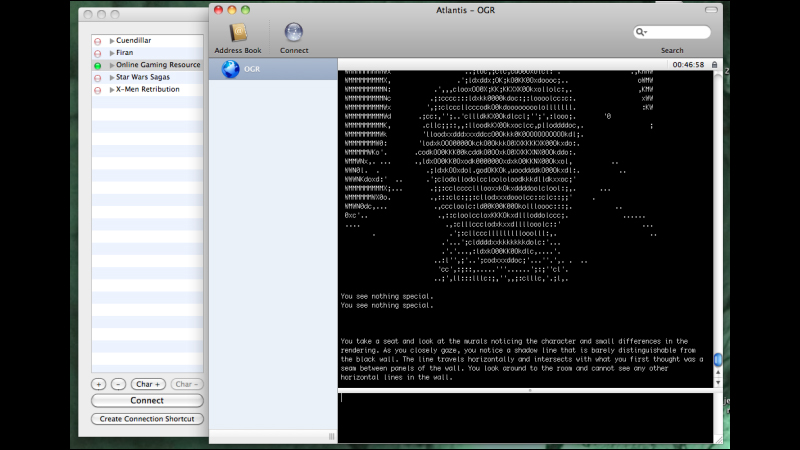Click into the Search field
Image resolution: width=800 pixels, height=450 pixels.
pyautogui.click(x=672, y=32)
